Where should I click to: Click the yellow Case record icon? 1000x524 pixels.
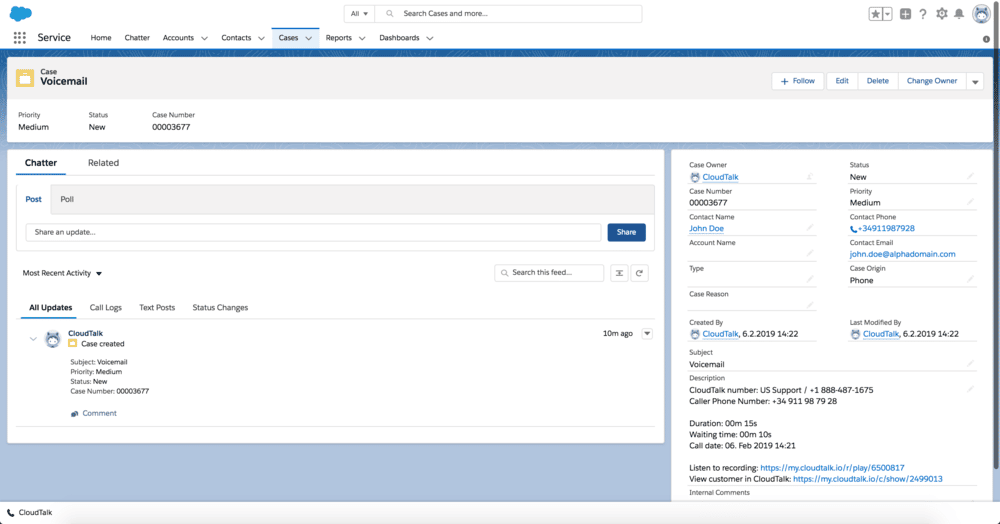click(25, 78)
